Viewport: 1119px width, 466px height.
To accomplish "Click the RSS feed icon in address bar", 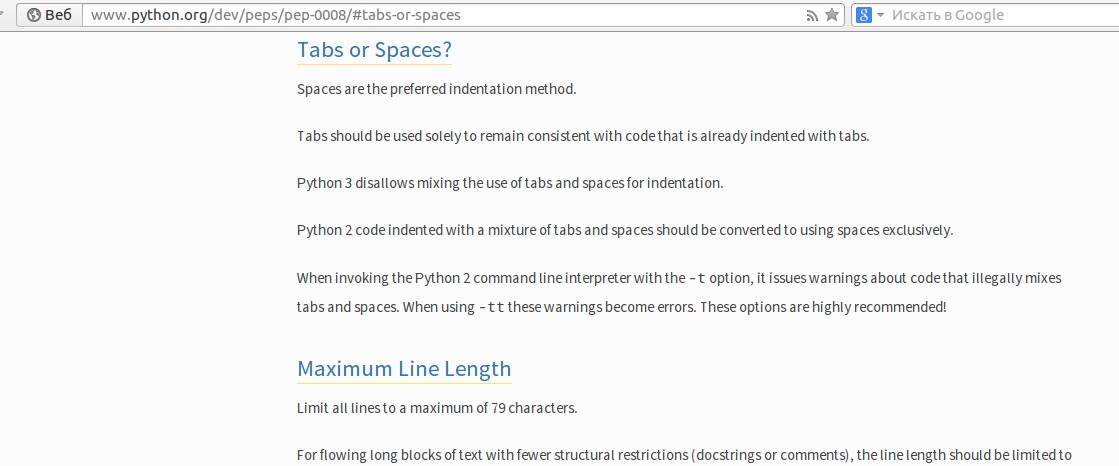I will 813,15.
